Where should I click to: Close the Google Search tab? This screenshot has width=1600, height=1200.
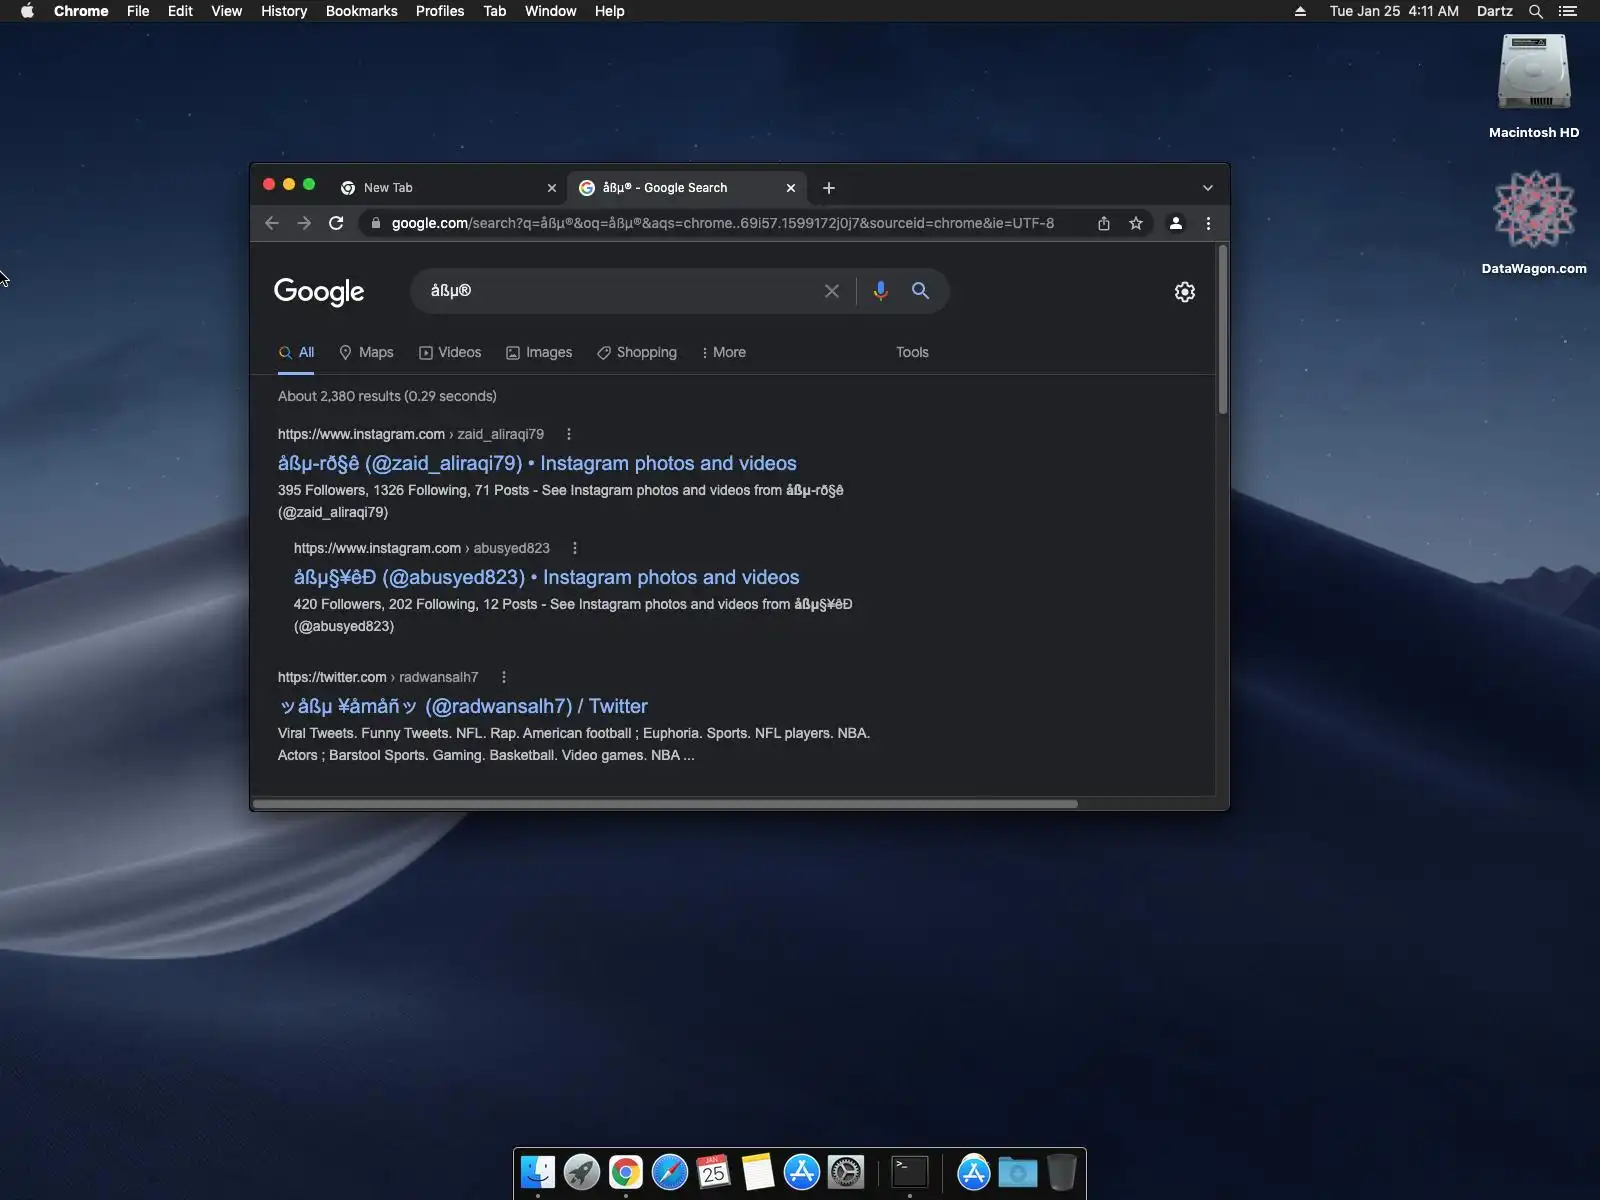(791, 188)
